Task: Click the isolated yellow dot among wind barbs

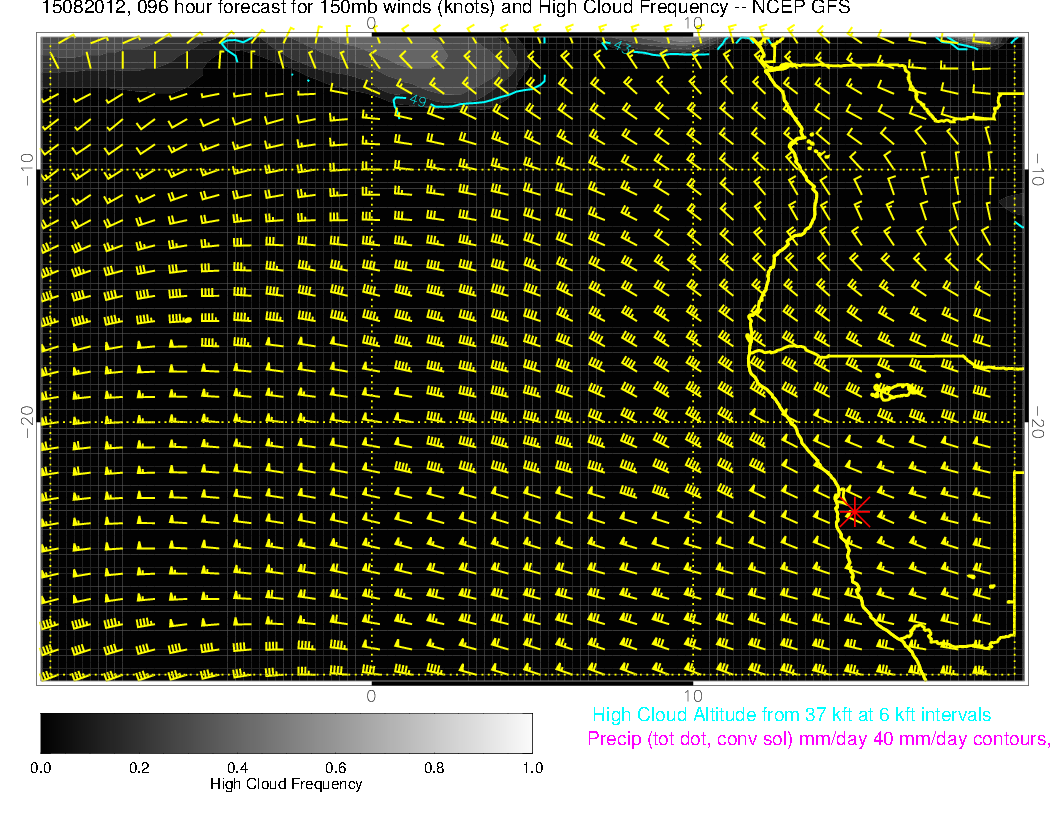Action: point(188,319)
